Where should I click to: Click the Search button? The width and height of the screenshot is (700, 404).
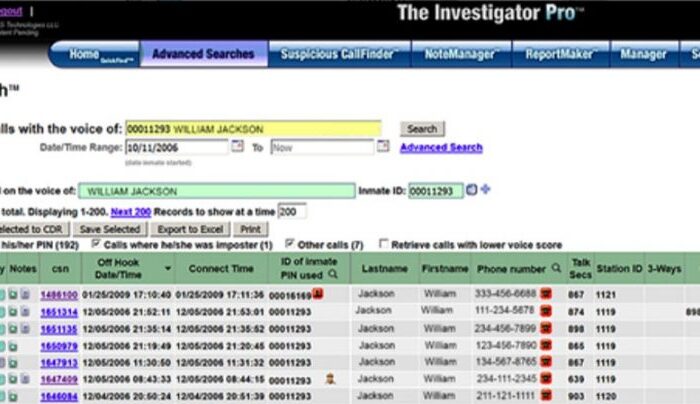tap(422, 129)
